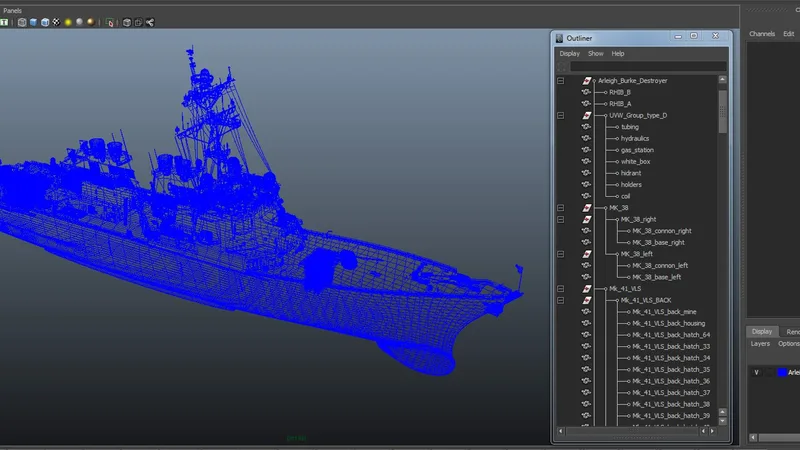Click layer editor horizontal scroll left arrow
The image size is (800, 450).
(753, 437)
